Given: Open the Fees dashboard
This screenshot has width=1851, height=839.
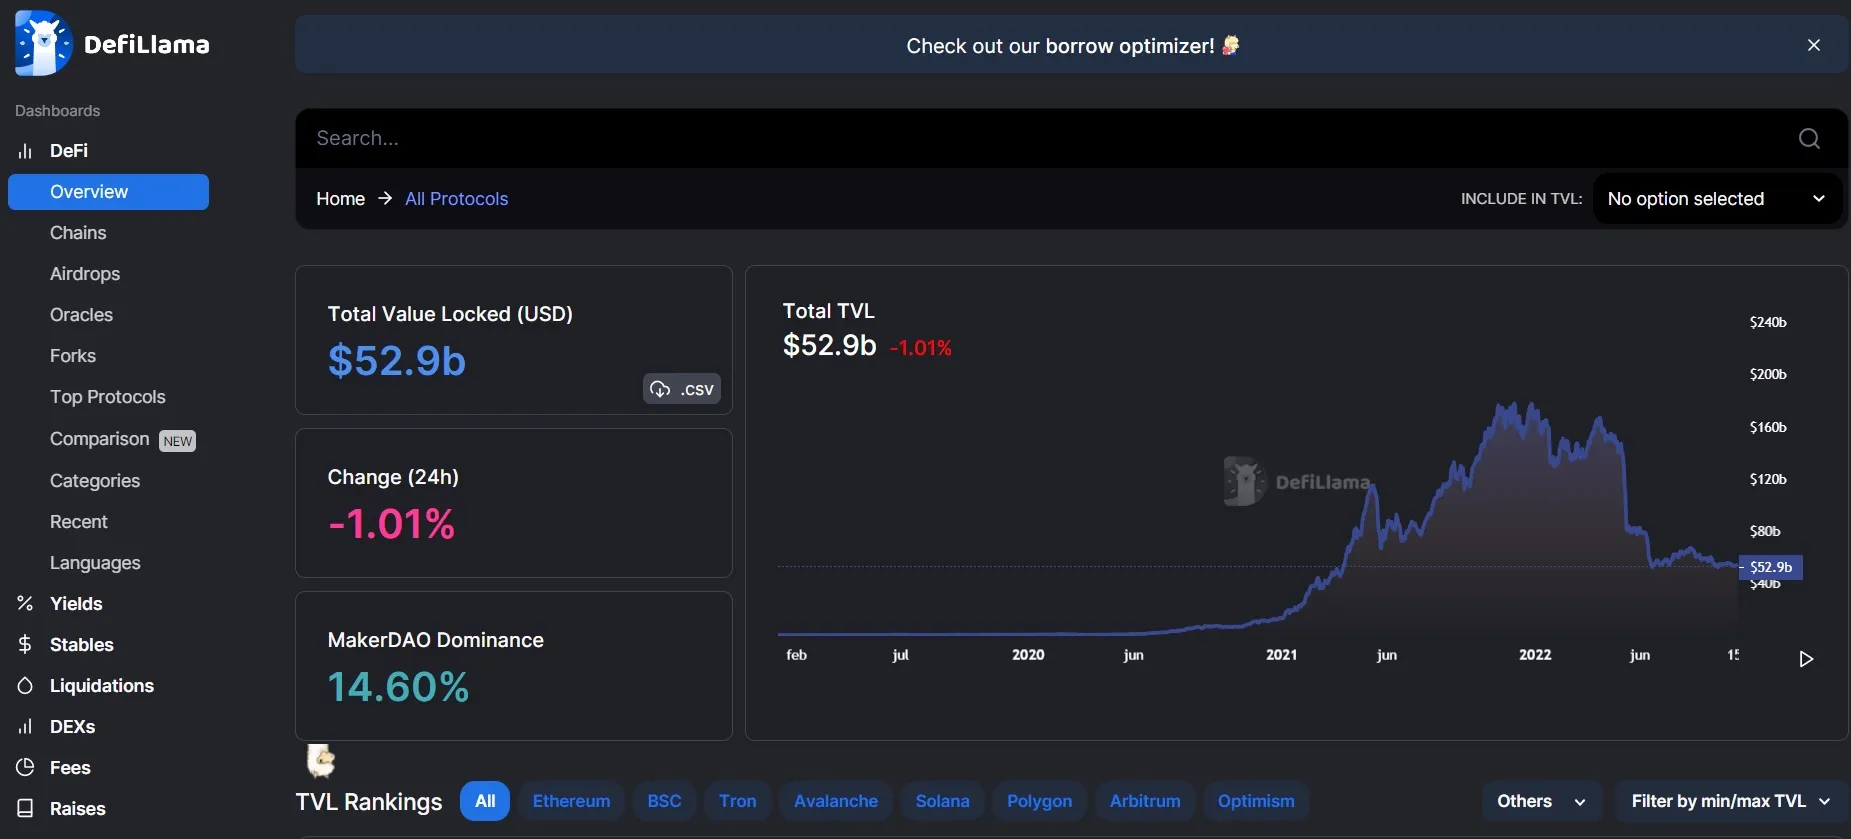Looking at the screenshot, I should tap(70, 767).
